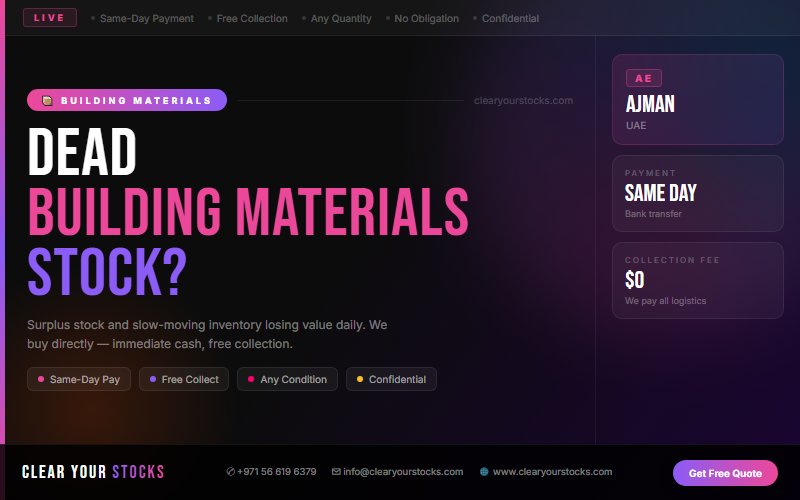Click the COLLECTION FEE label
The height and width of the screenshot is (500, 800).
(x=672, y=260)
